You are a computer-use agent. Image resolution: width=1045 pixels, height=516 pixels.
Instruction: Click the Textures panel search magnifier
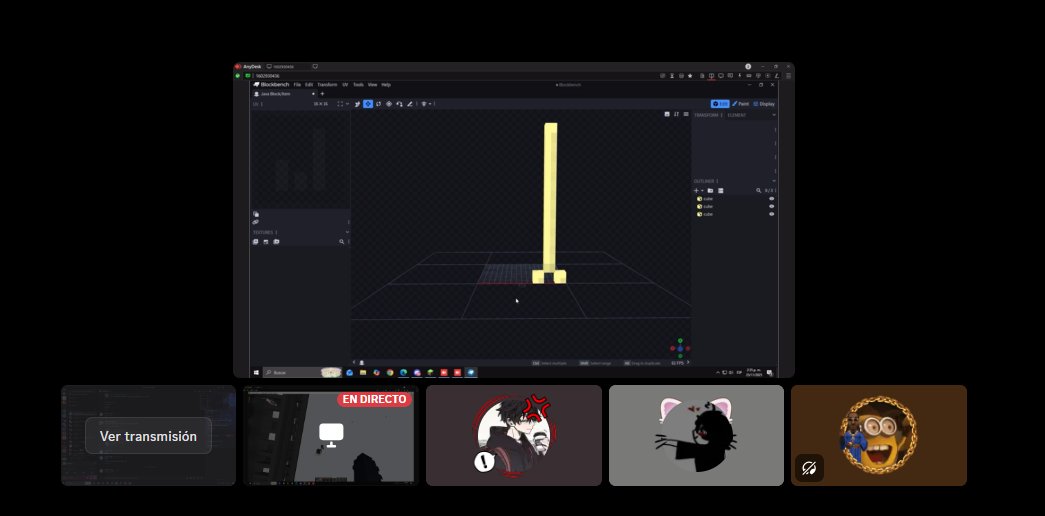[x=341, y=241]
